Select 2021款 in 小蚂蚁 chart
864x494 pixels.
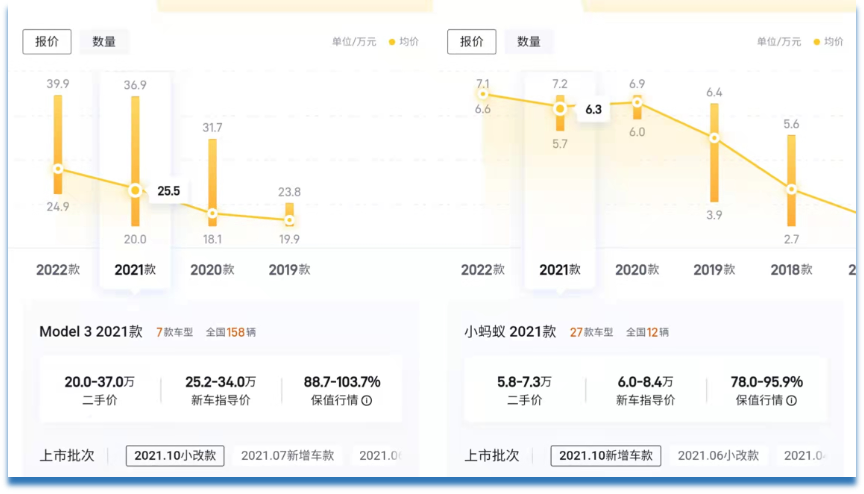click(x=560, y=270)
